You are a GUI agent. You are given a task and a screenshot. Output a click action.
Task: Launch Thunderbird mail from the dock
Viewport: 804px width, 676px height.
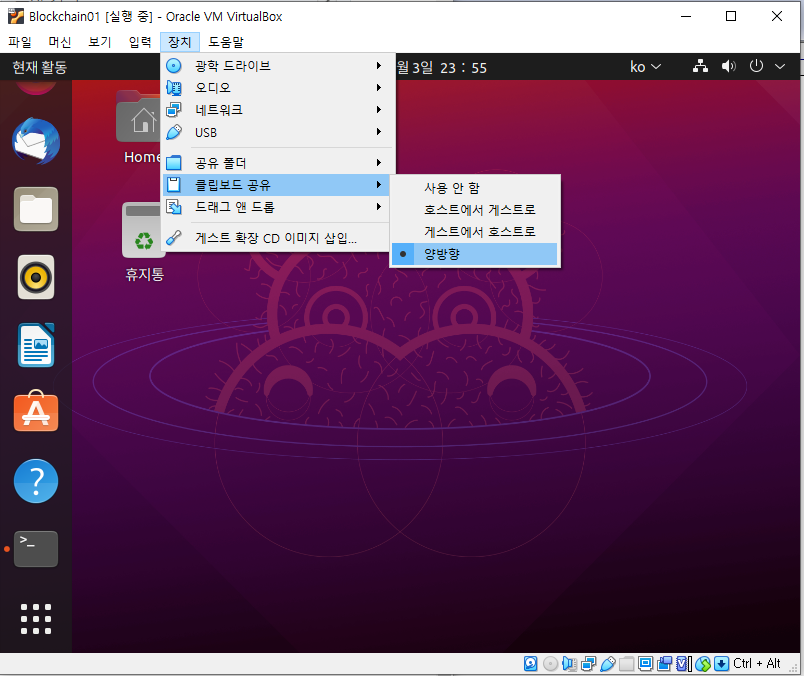36,141
